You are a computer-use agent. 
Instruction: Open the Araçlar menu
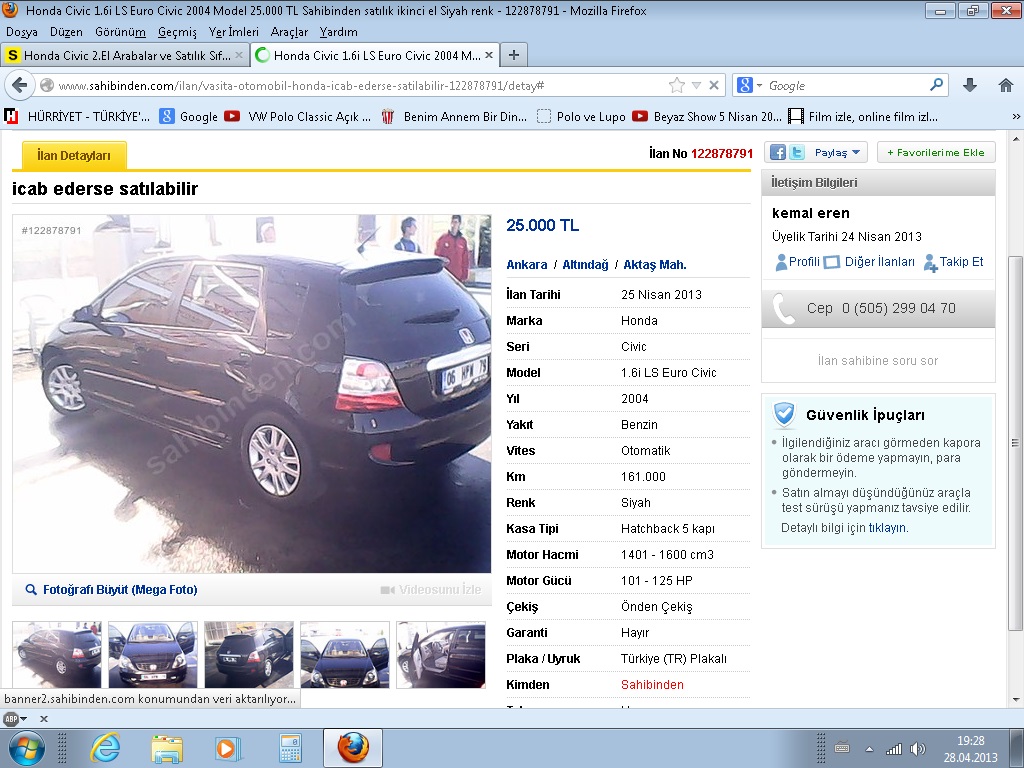click(289, 32)
